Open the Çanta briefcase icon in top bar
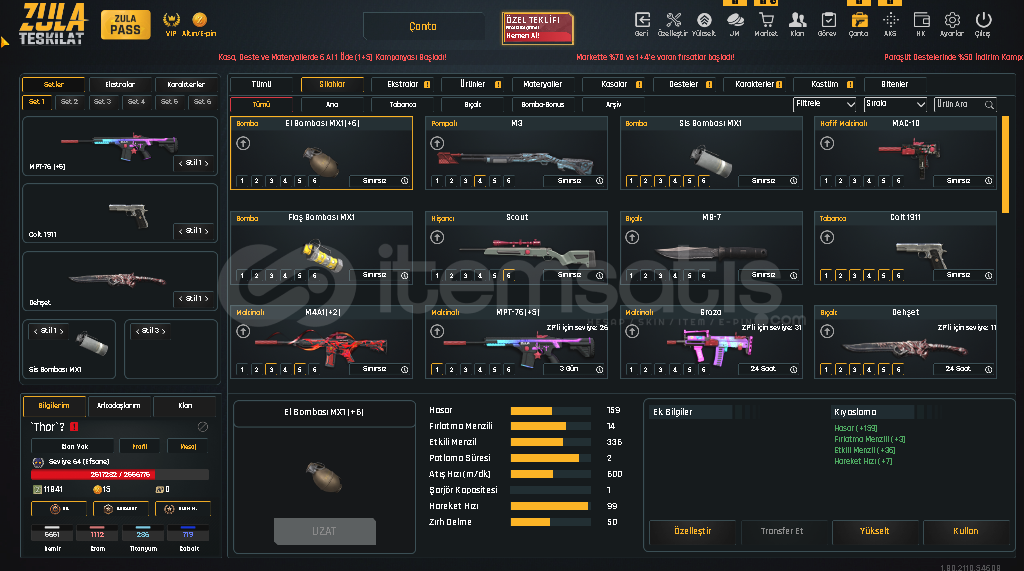 coord(859,20)
